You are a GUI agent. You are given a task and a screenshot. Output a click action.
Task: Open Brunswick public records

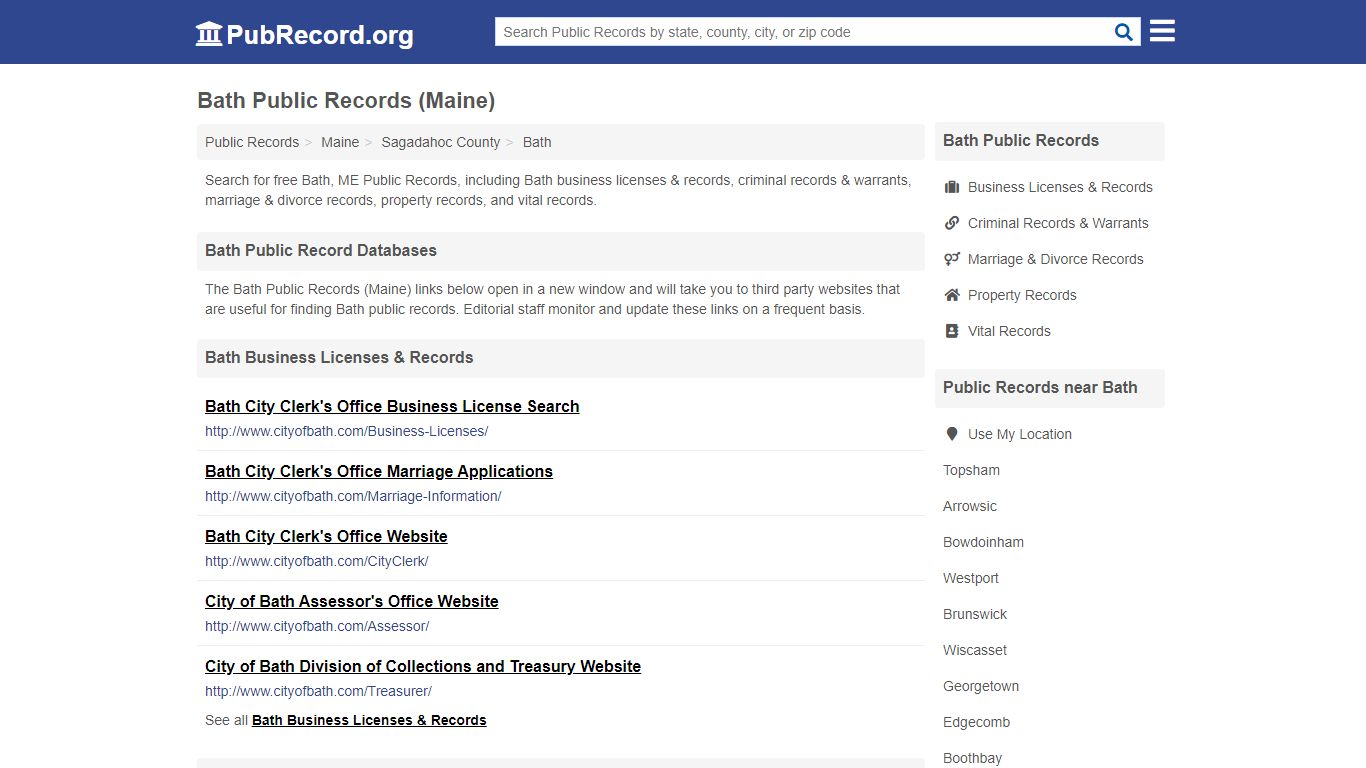tap(975, 614)
